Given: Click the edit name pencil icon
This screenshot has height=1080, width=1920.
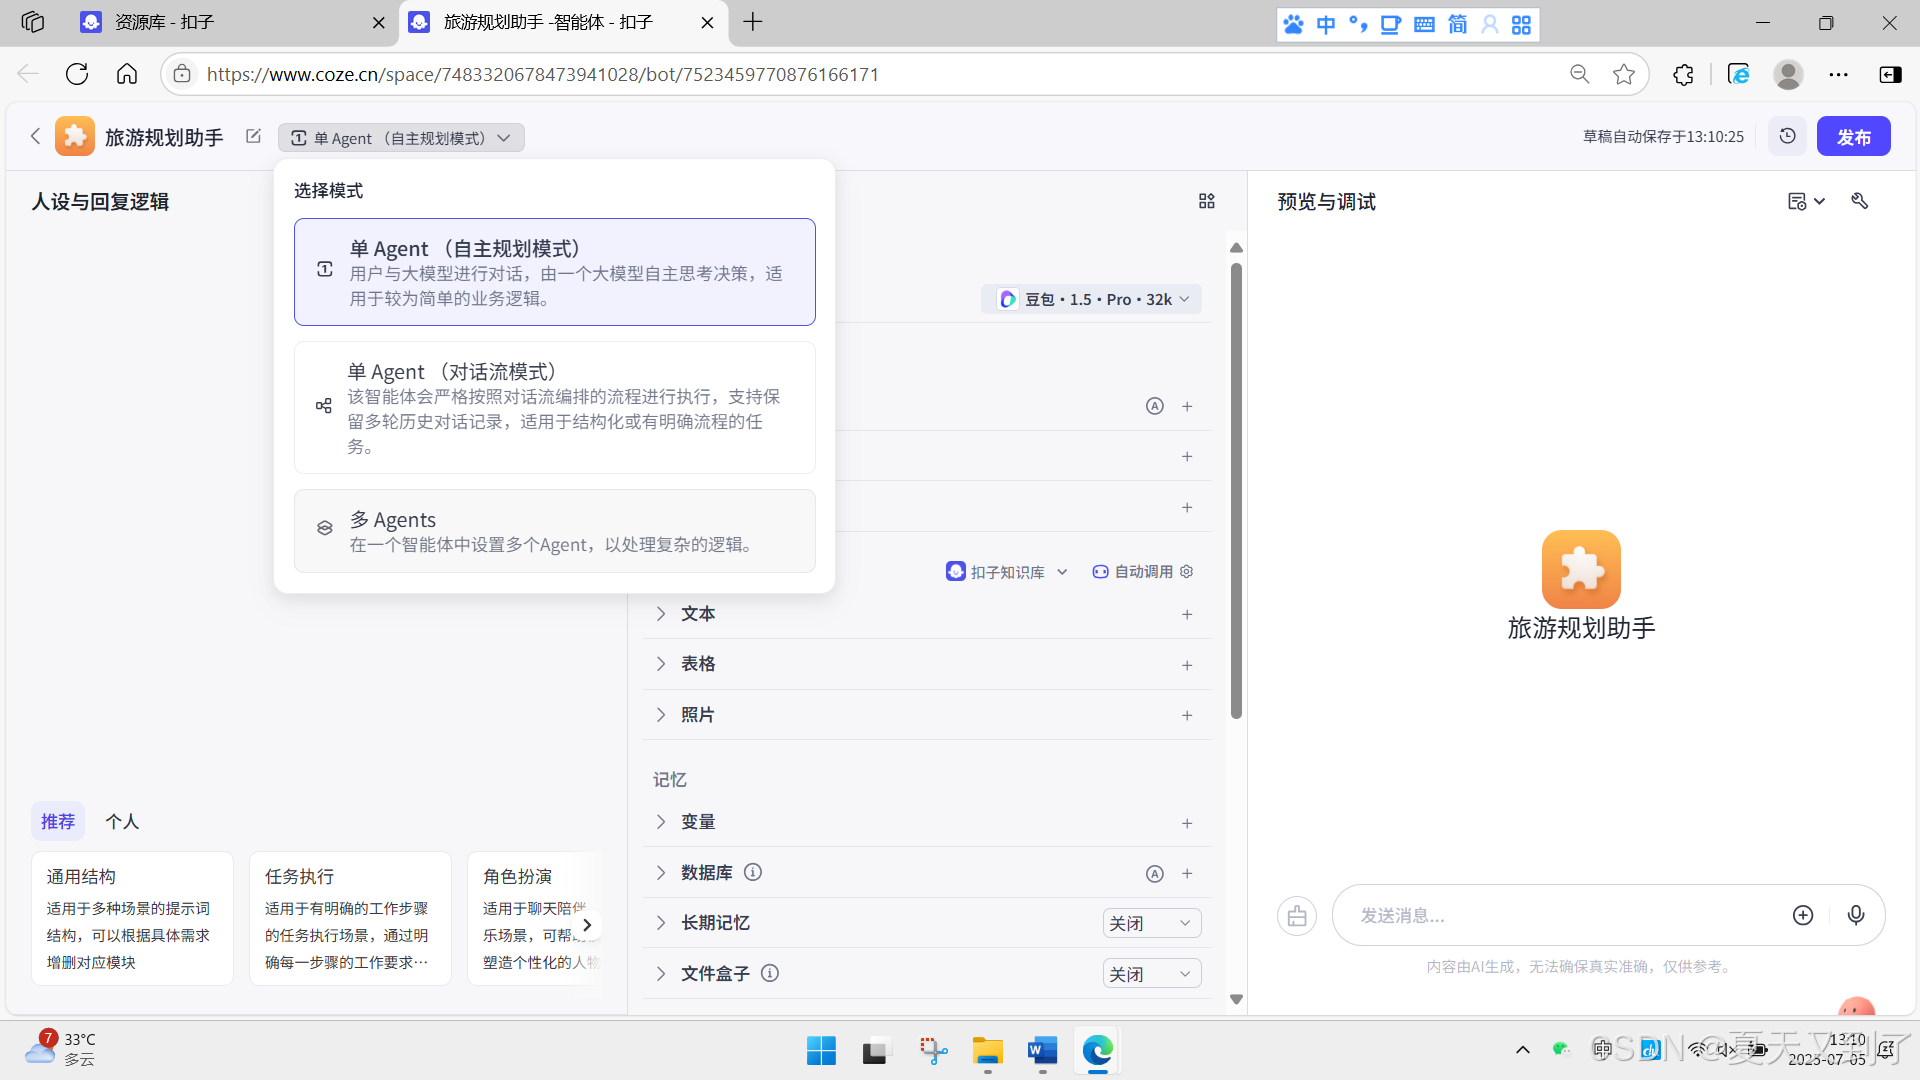Looking at the screenshot, I should click(x=253, y=136).
